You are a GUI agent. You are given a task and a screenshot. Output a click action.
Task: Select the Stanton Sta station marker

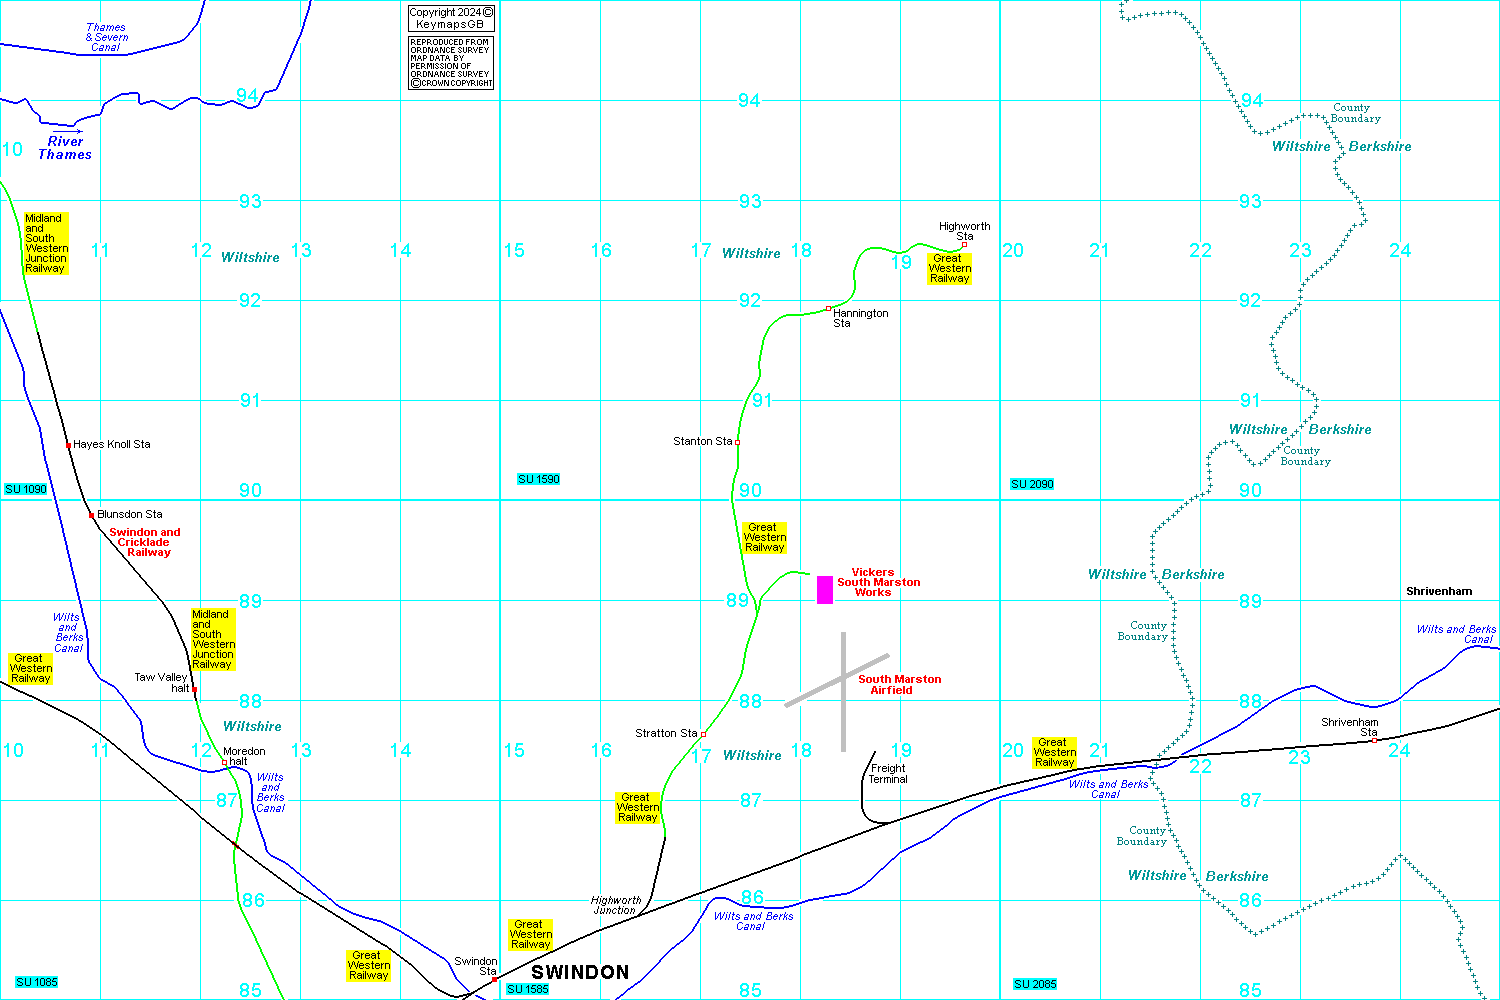coord(737,442)
